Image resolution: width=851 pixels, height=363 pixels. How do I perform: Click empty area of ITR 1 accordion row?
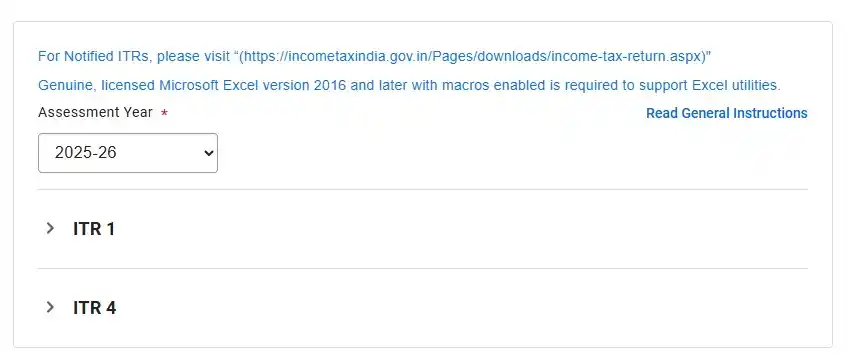(461, 229)
